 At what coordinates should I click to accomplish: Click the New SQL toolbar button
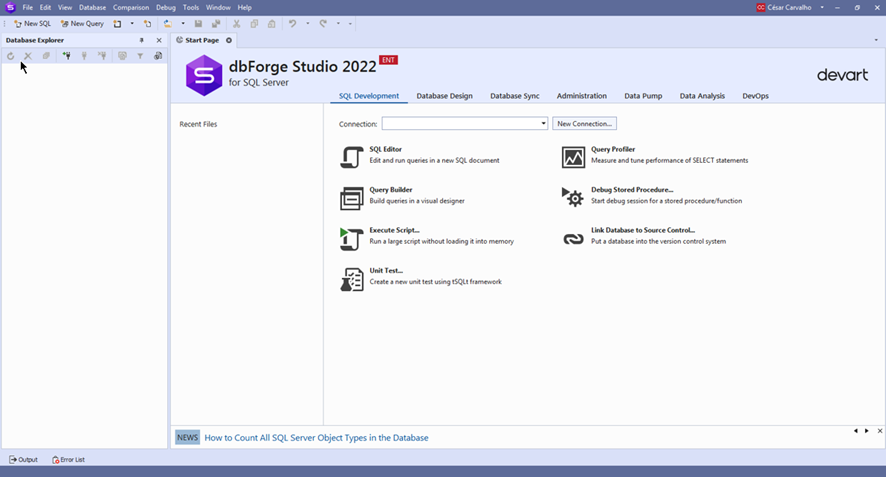point(32,23)
